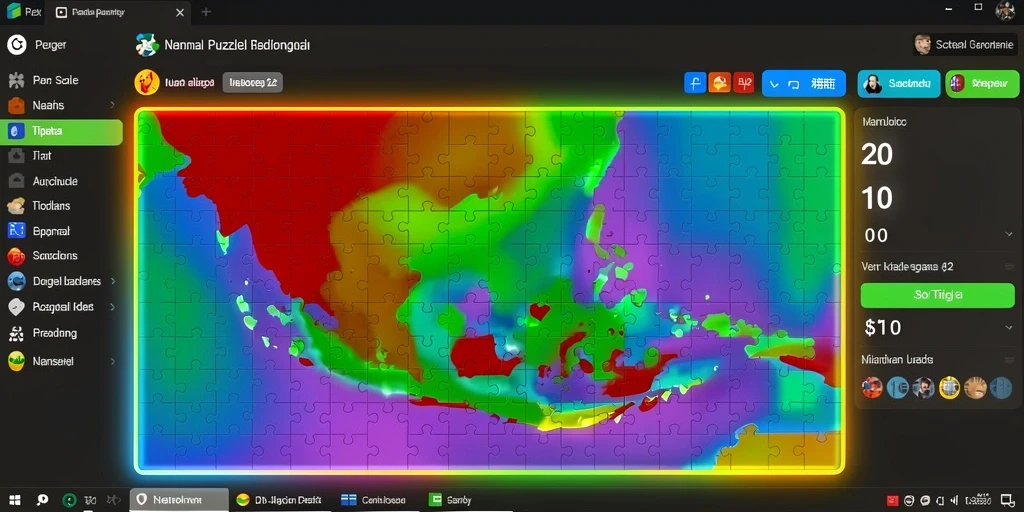
Task: Click the Perger logo icon in sidebar
Action: (16, 45)
